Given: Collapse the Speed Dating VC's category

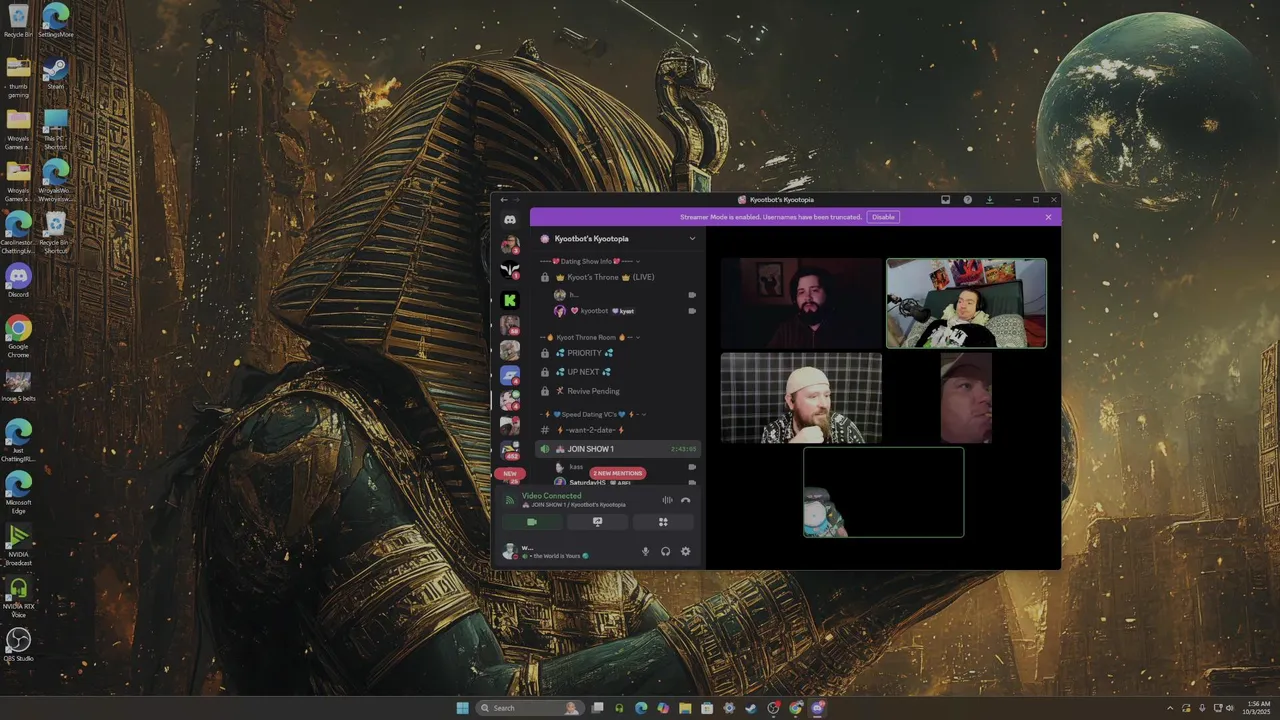Looking at the screenshot, I should pyautogui.click(x=594, y=414).
